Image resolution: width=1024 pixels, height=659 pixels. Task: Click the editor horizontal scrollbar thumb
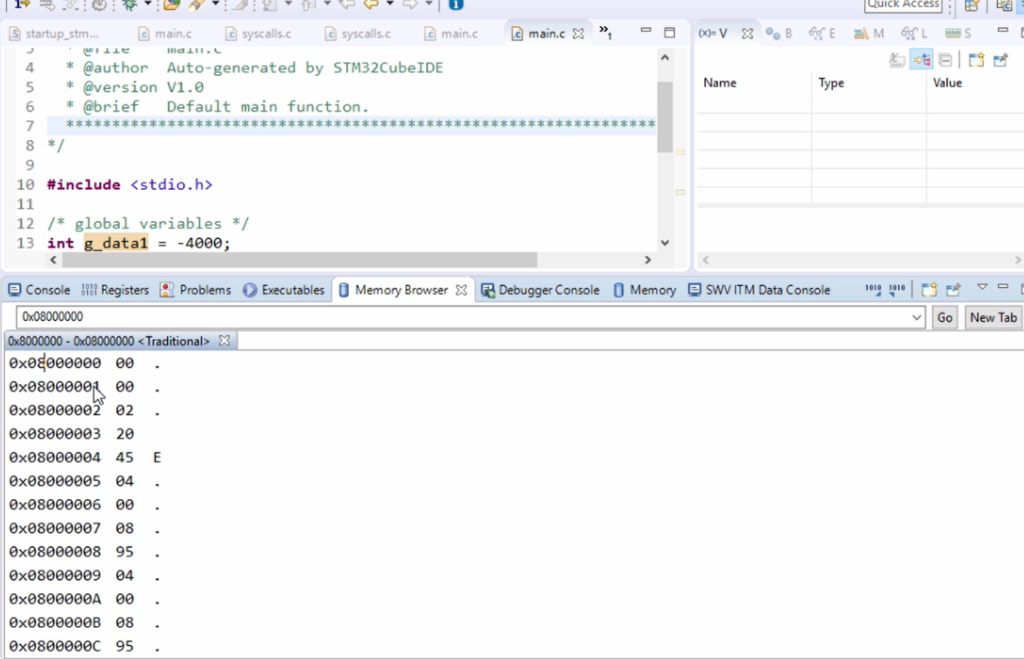coord(299,260)
